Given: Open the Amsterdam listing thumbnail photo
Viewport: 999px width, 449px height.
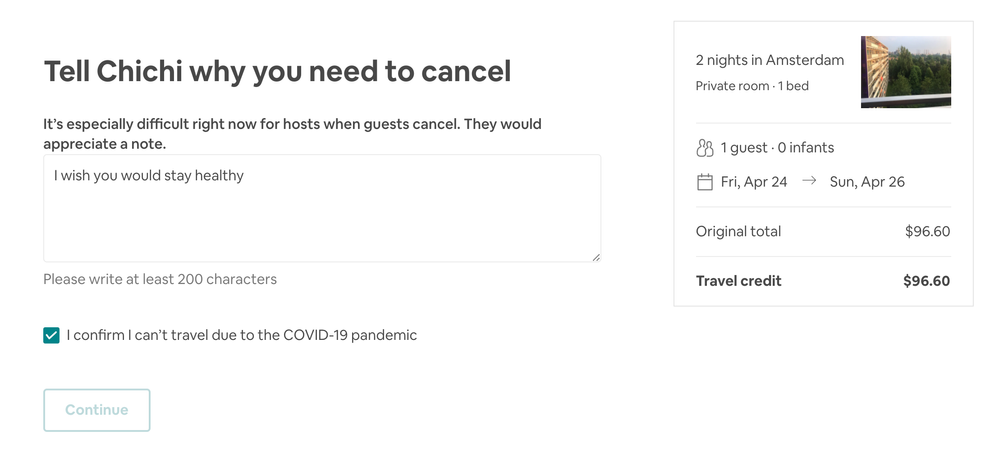Looking at the screenshot, I should click(905, 72).
